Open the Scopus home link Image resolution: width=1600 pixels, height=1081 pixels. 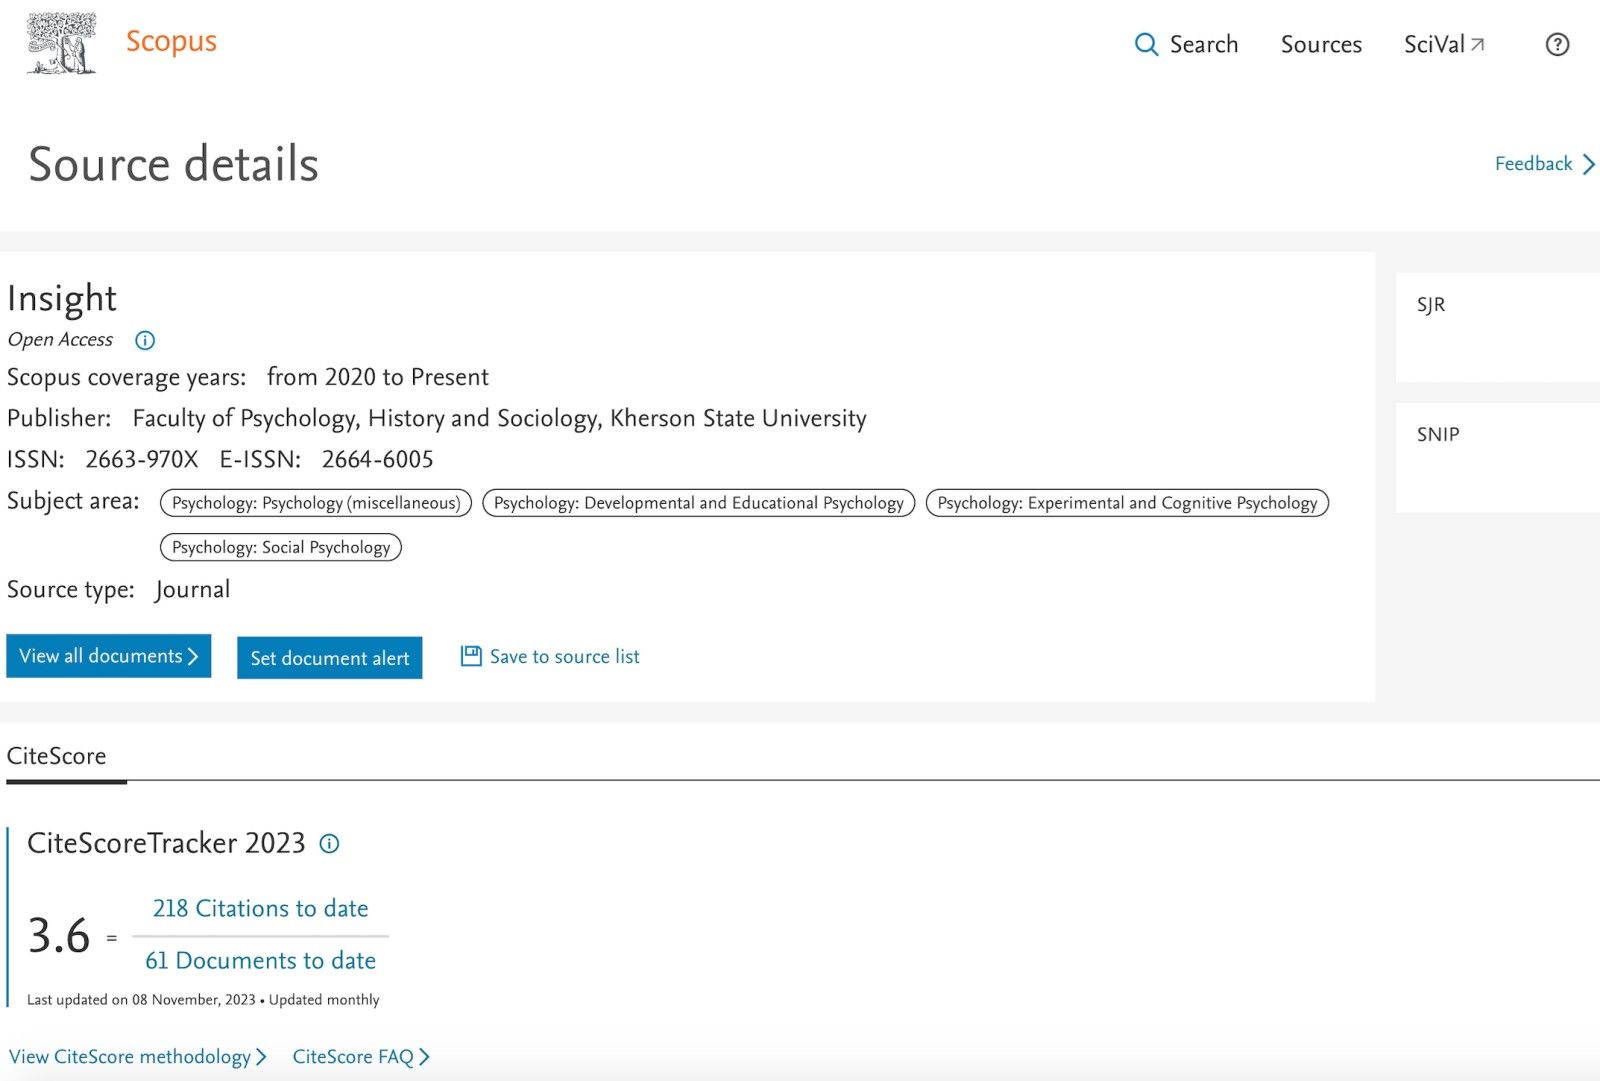171,42
